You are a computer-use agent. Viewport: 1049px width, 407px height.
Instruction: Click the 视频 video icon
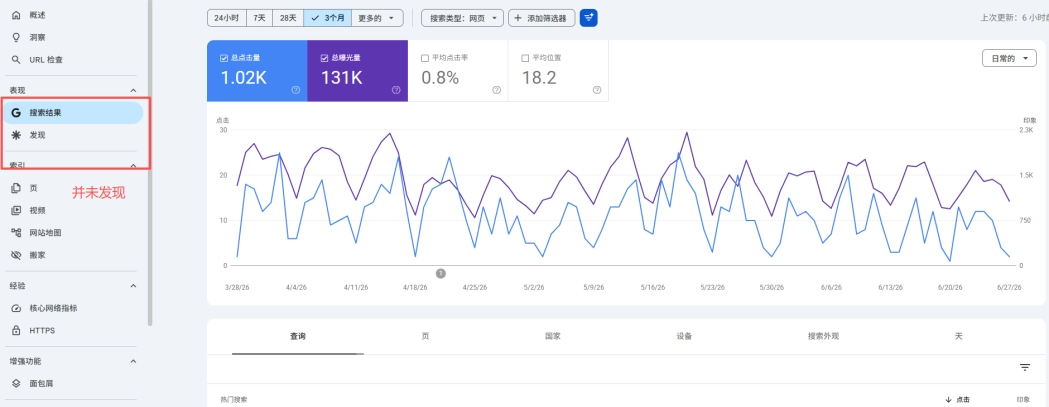17,210
